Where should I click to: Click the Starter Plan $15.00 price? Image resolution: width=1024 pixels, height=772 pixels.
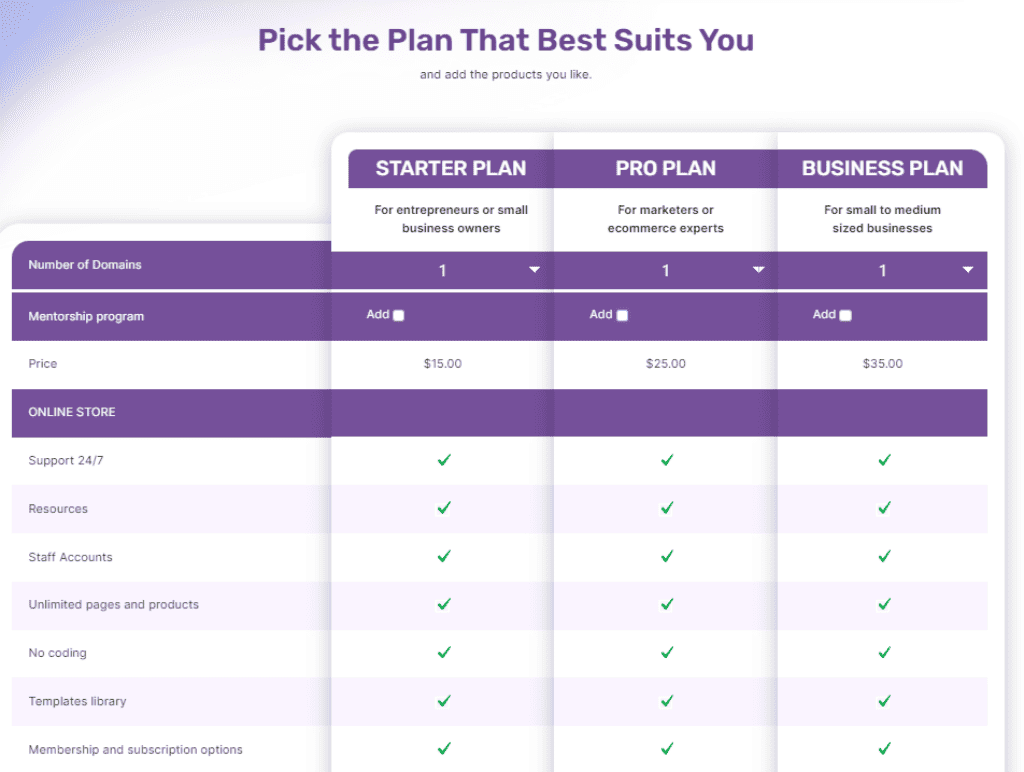coord(443,364)
